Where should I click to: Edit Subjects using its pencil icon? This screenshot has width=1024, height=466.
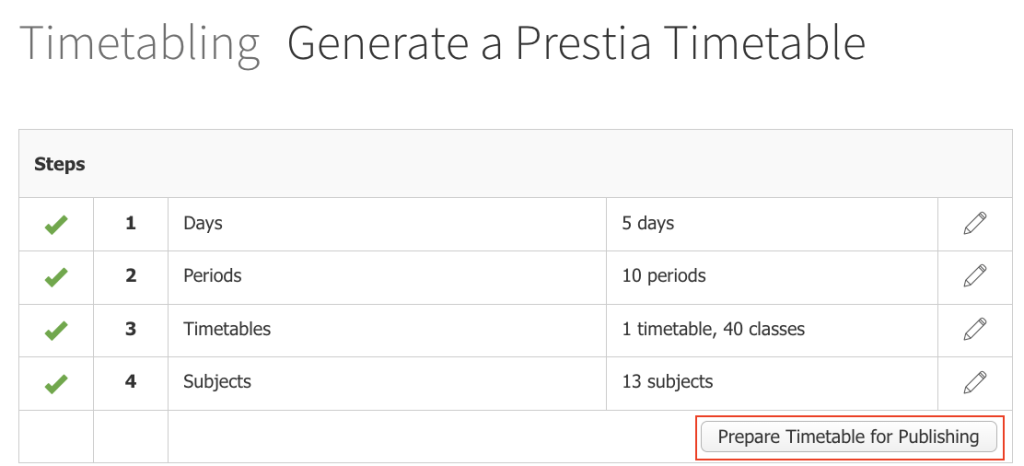[x=974, y=382]
